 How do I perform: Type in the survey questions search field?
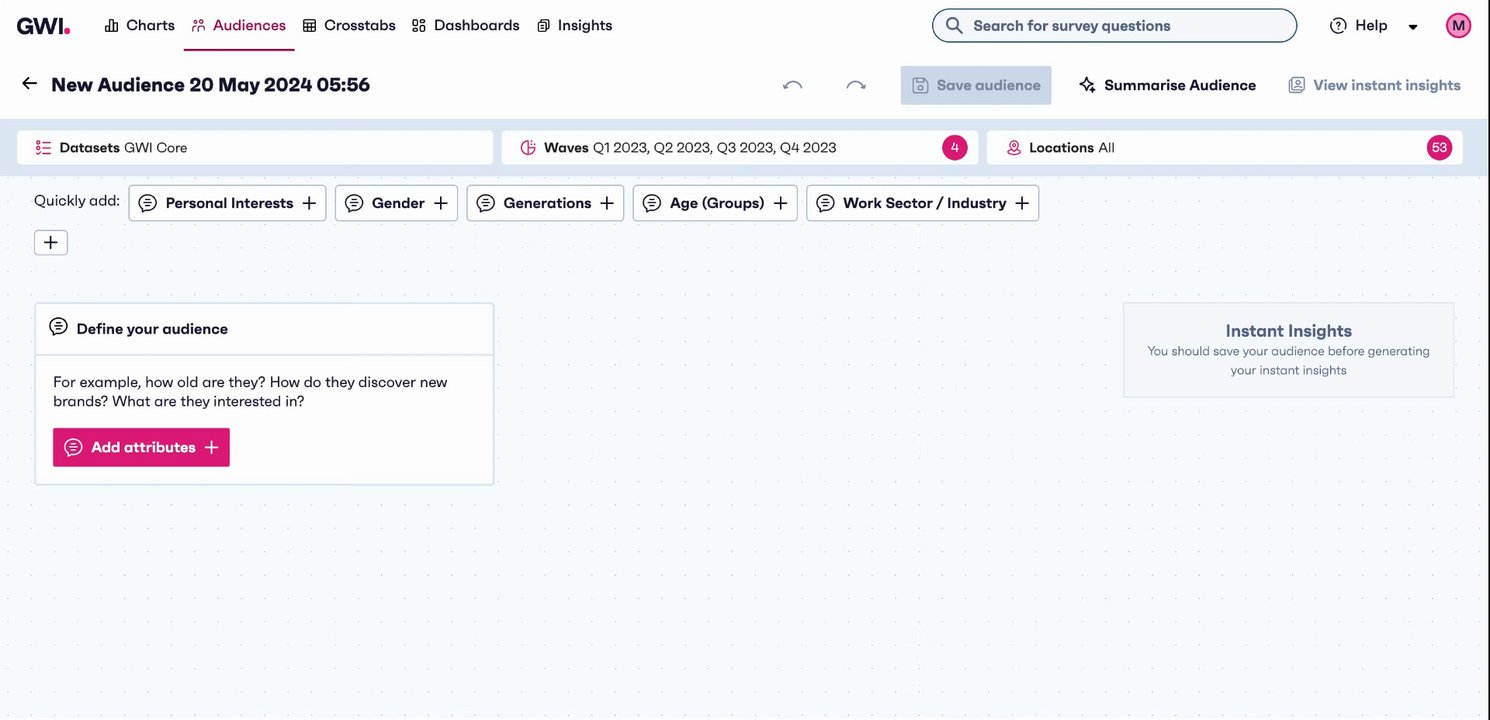(x=1125, y=26)
